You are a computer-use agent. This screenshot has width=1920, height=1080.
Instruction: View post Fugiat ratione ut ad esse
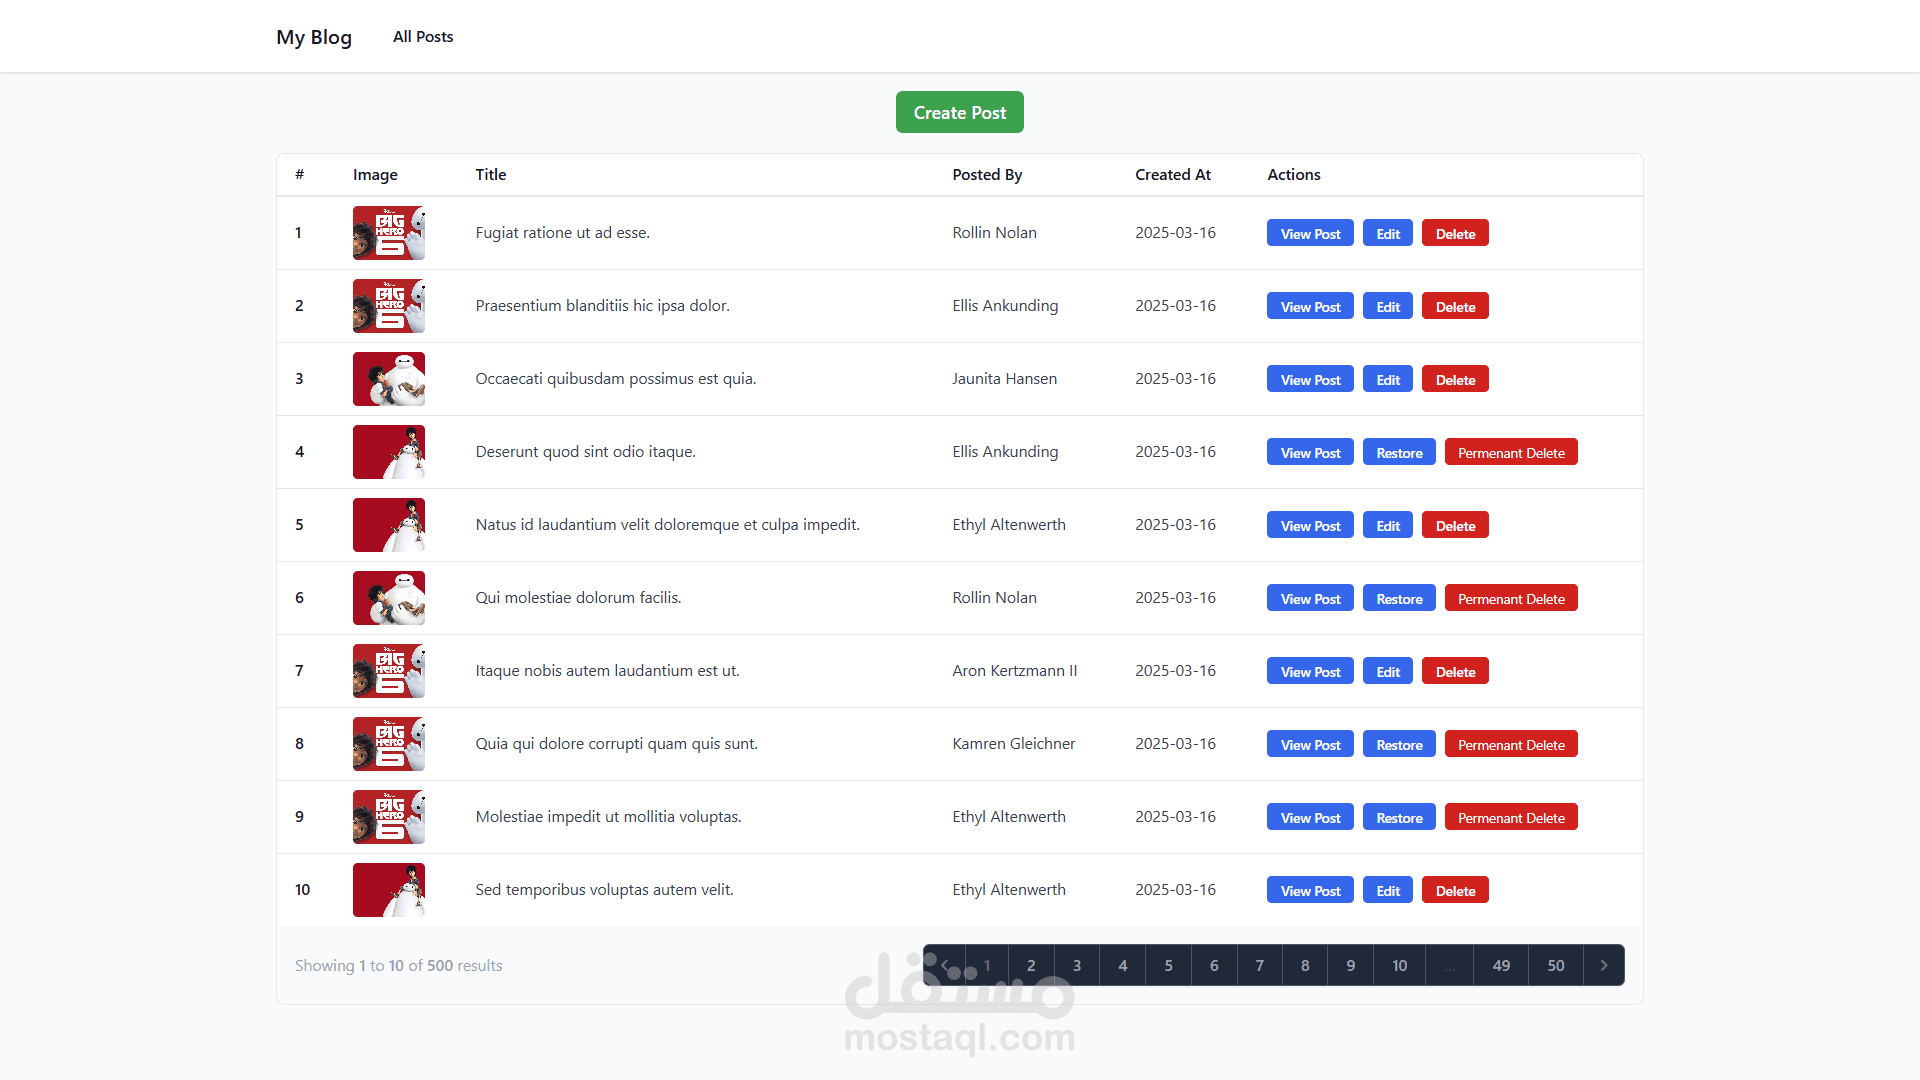tap(1310, 233)
